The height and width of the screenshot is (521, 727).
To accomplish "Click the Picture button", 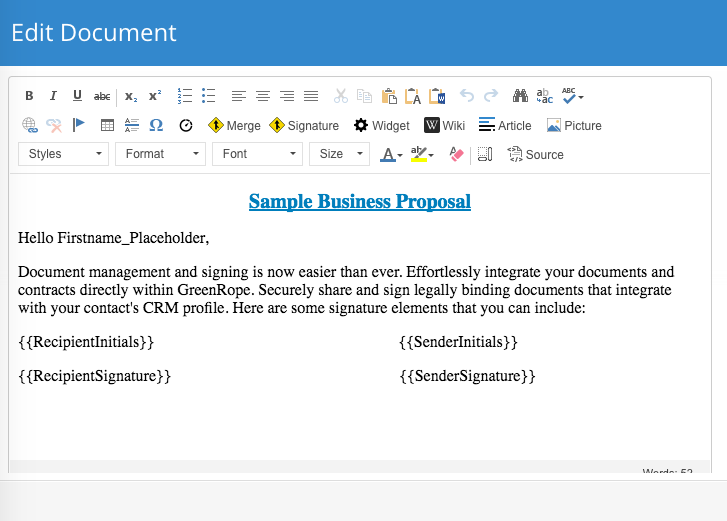I will point(574,125).
